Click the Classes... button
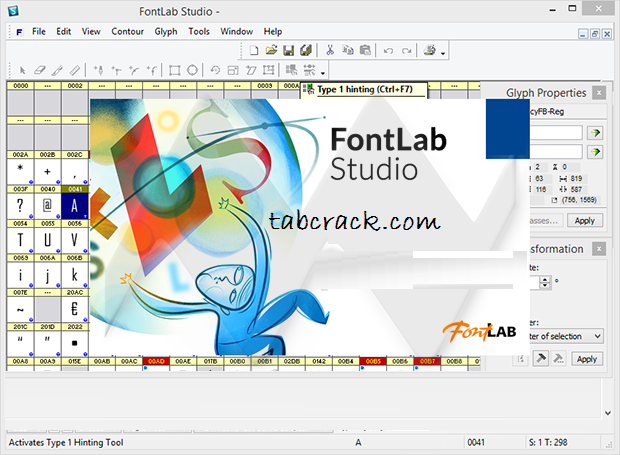Viewport: 620px width, 455px height. click(546, 221)
